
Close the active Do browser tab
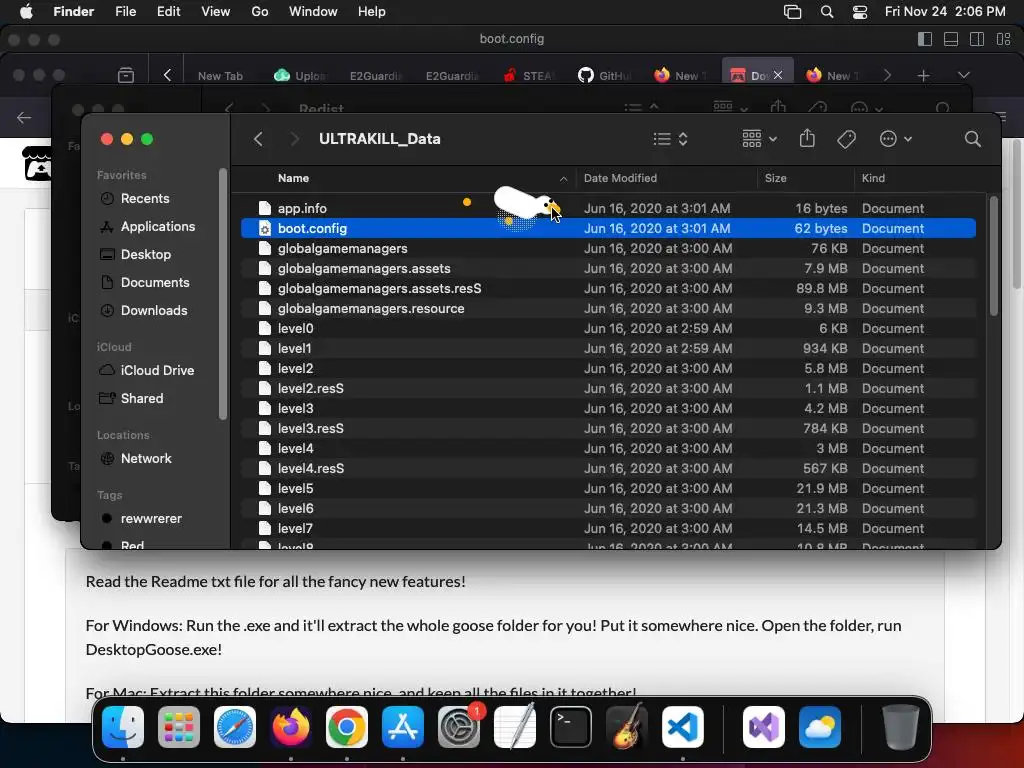[778, 76]
